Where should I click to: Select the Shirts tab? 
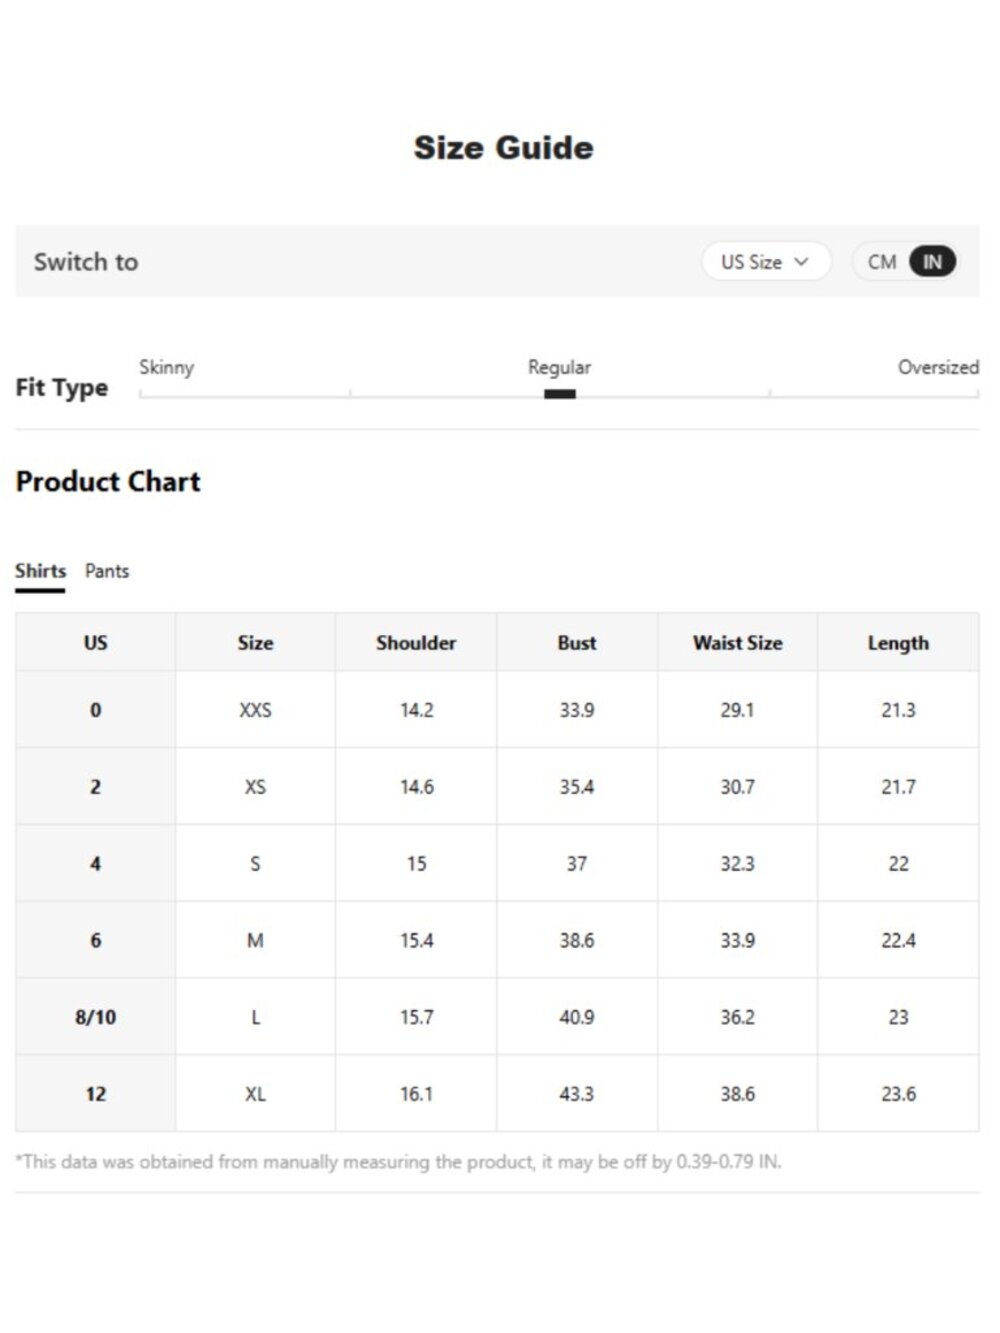[40, 571]
